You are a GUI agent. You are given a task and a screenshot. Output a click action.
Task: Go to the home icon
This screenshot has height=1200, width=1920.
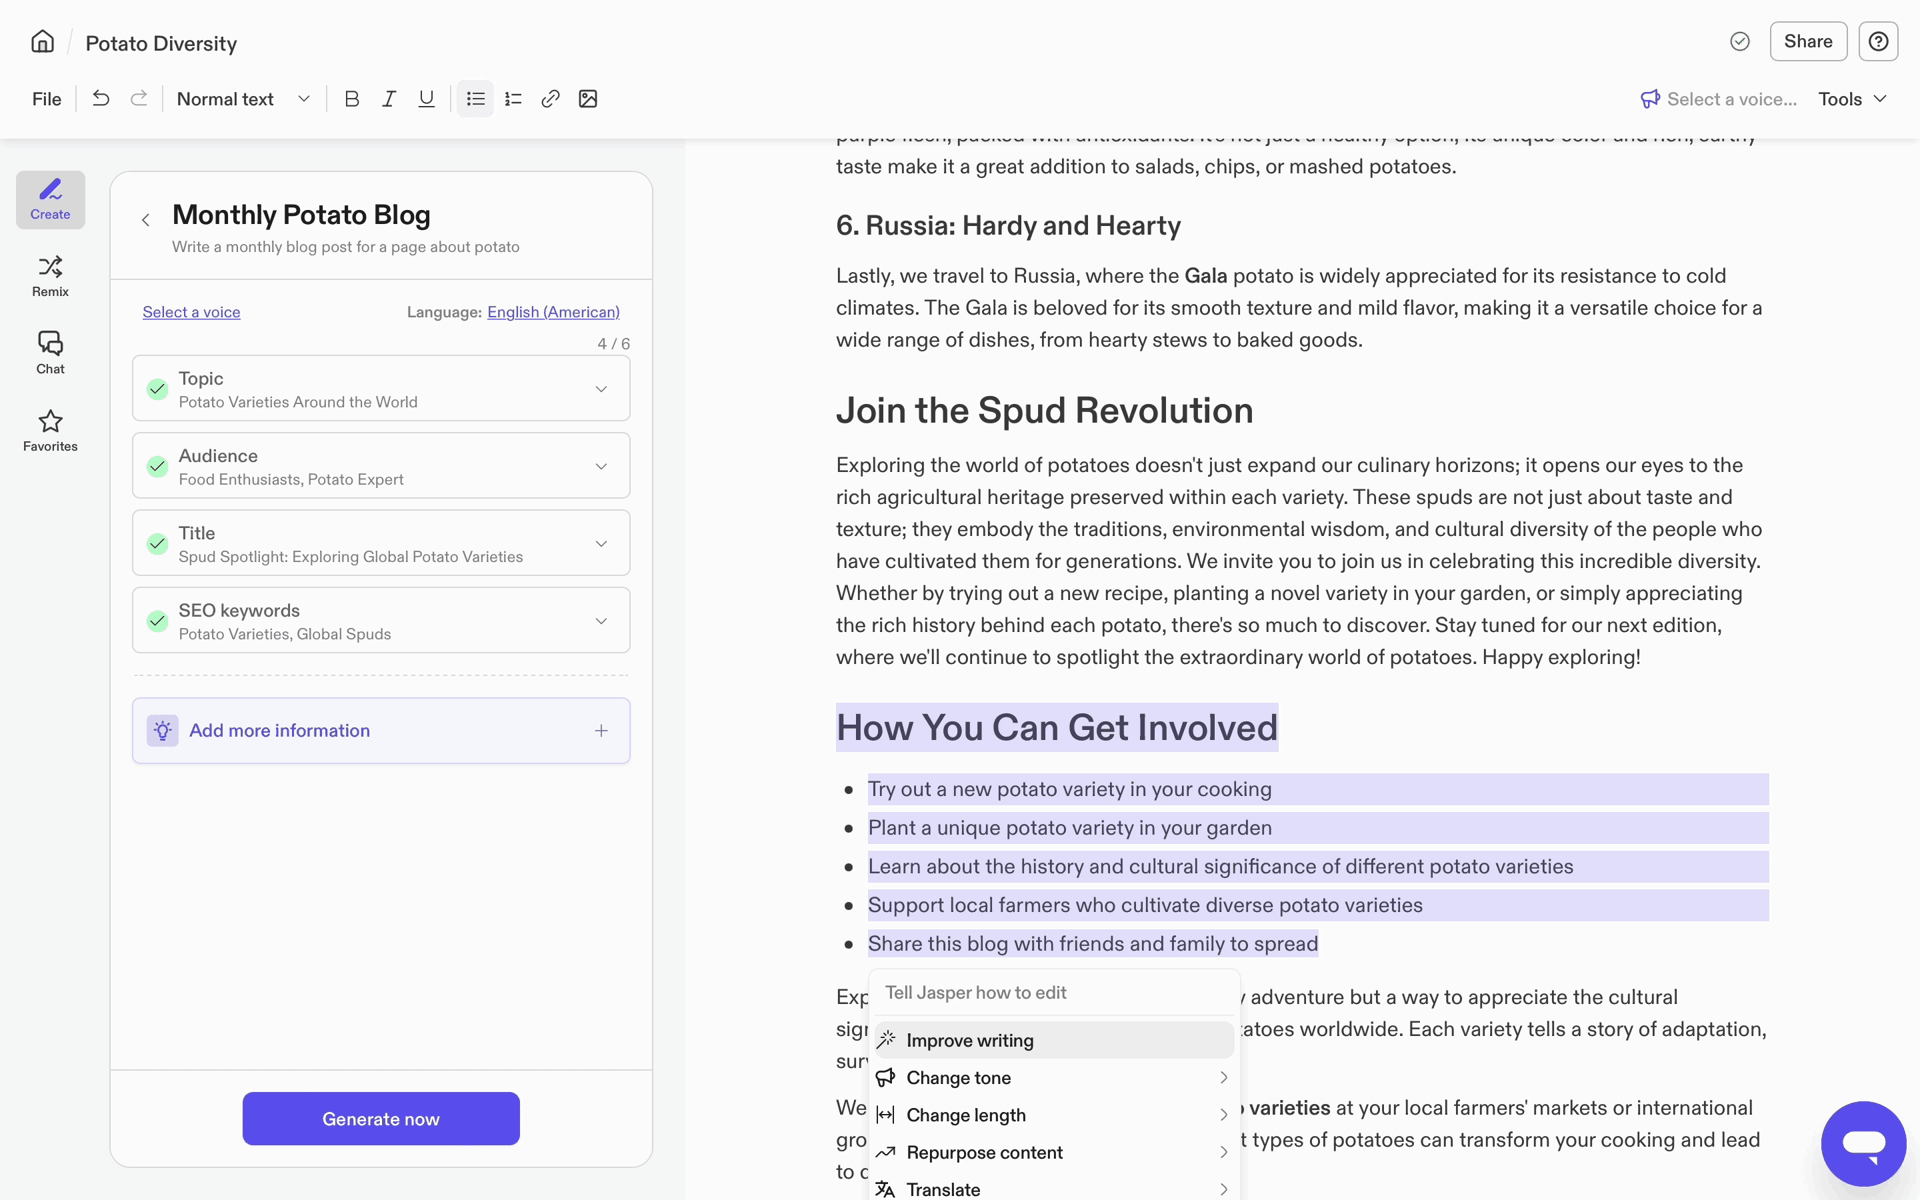click(x=42, y=42)
